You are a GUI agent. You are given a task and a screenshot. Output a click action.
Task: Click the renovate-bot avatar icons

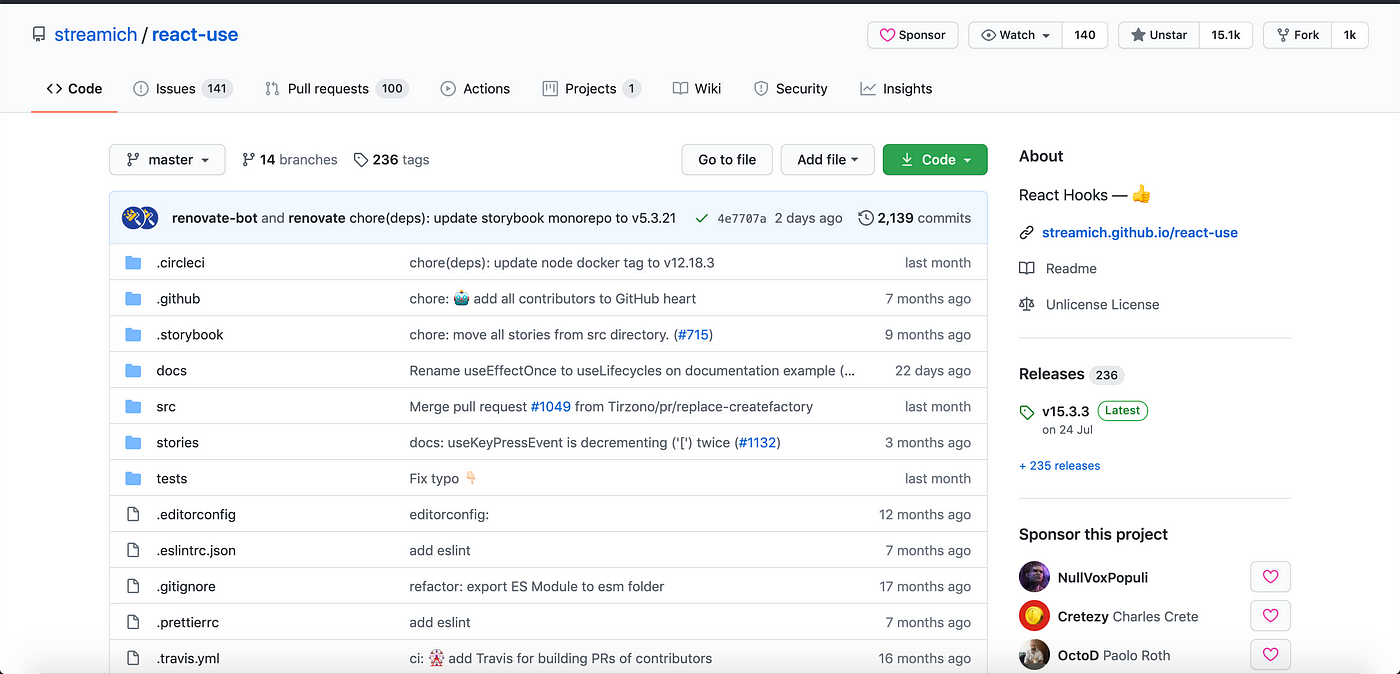click(x=140, y=218)
